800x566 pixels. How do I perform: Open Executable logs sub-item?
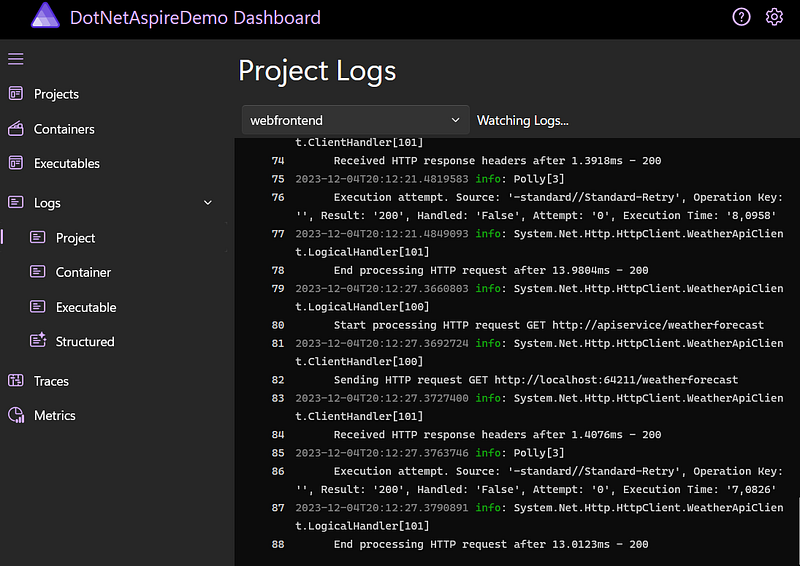tap(86, 307)
